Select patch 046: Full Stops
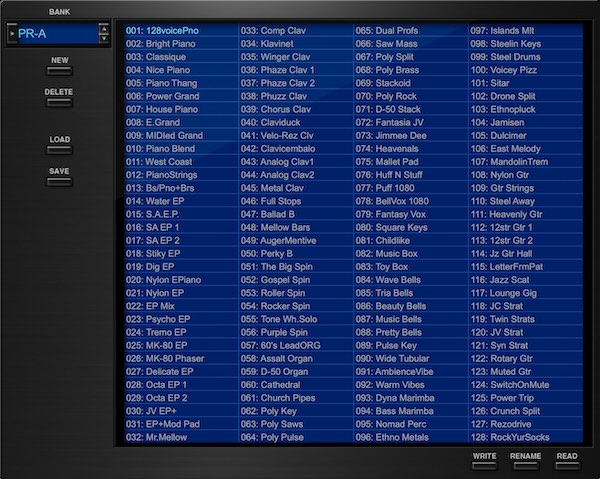 click(x=296, y=201)
